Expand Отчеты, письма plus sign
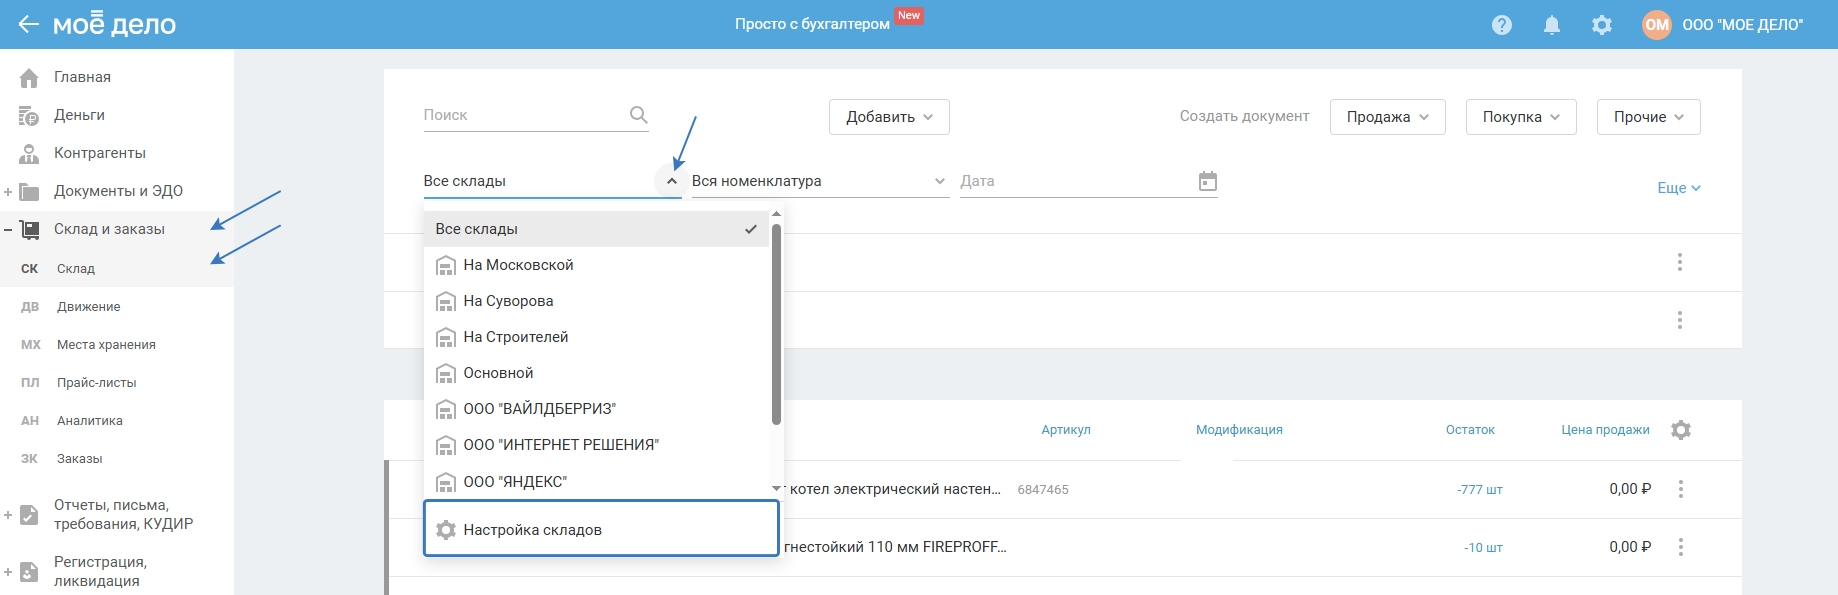The height and width of the screenshot is (595, 1838). (x=8, y=515)
